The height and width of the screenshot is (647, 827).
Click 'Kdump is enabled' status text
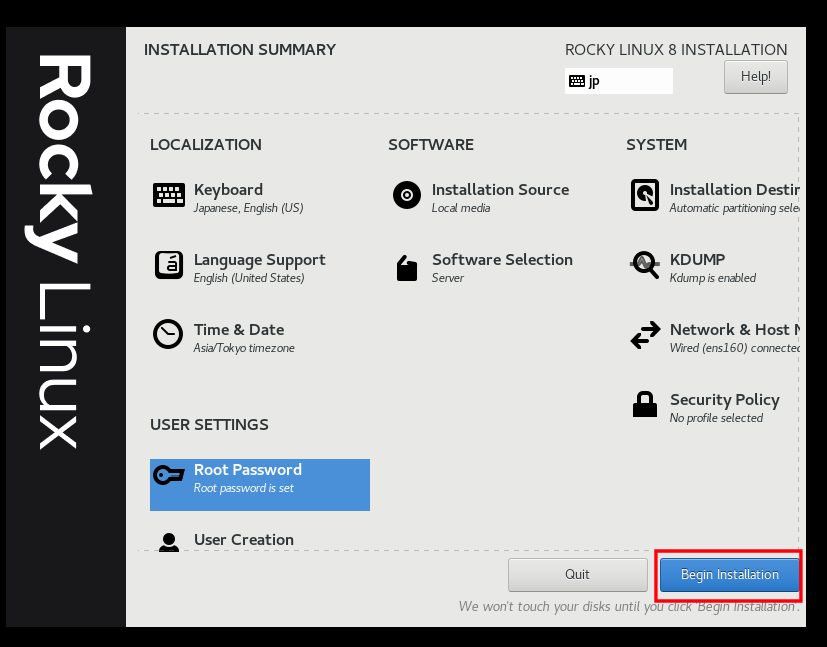713,278
